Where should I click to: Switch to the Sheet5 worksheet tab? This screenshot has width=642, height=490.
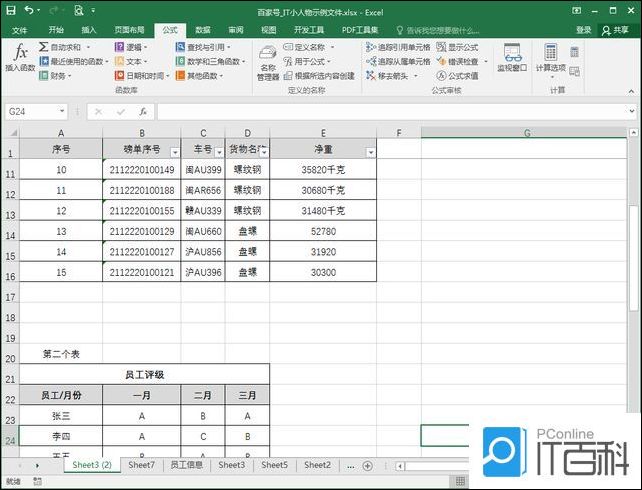tap(274, 465)
